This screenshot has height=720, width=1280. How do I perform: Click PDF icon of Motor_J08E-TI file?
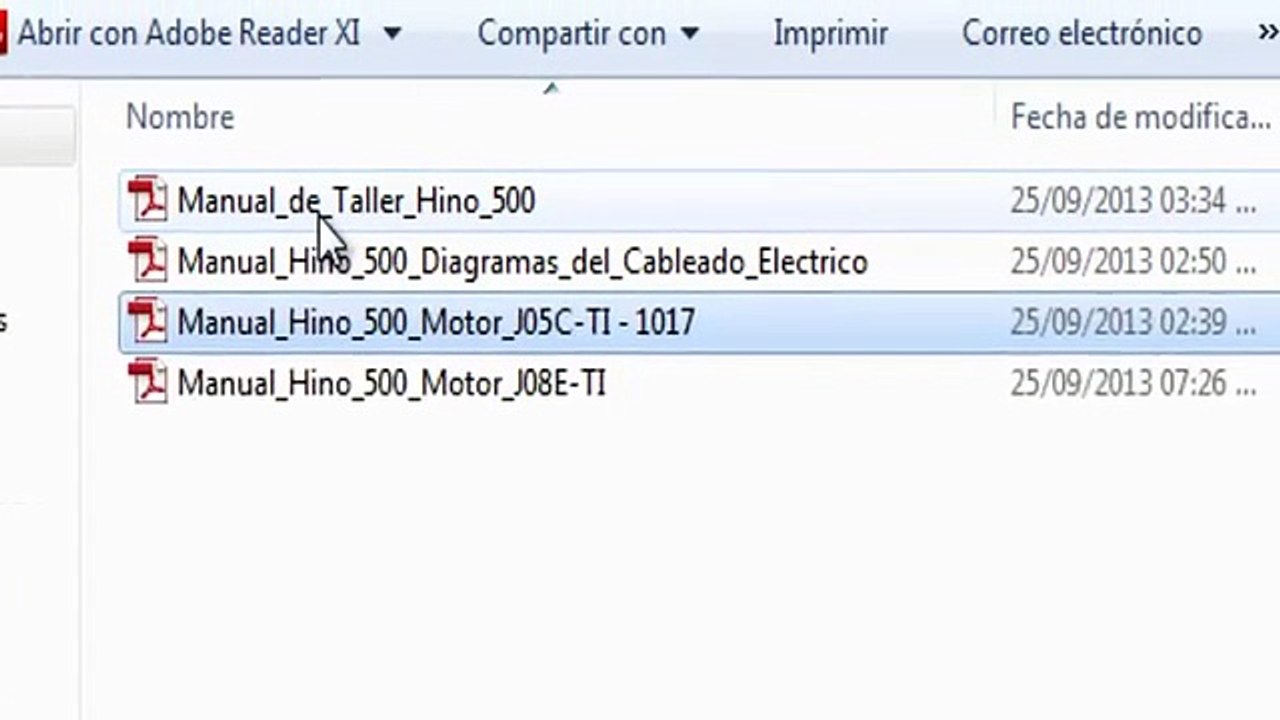click(x=148, y=382)
